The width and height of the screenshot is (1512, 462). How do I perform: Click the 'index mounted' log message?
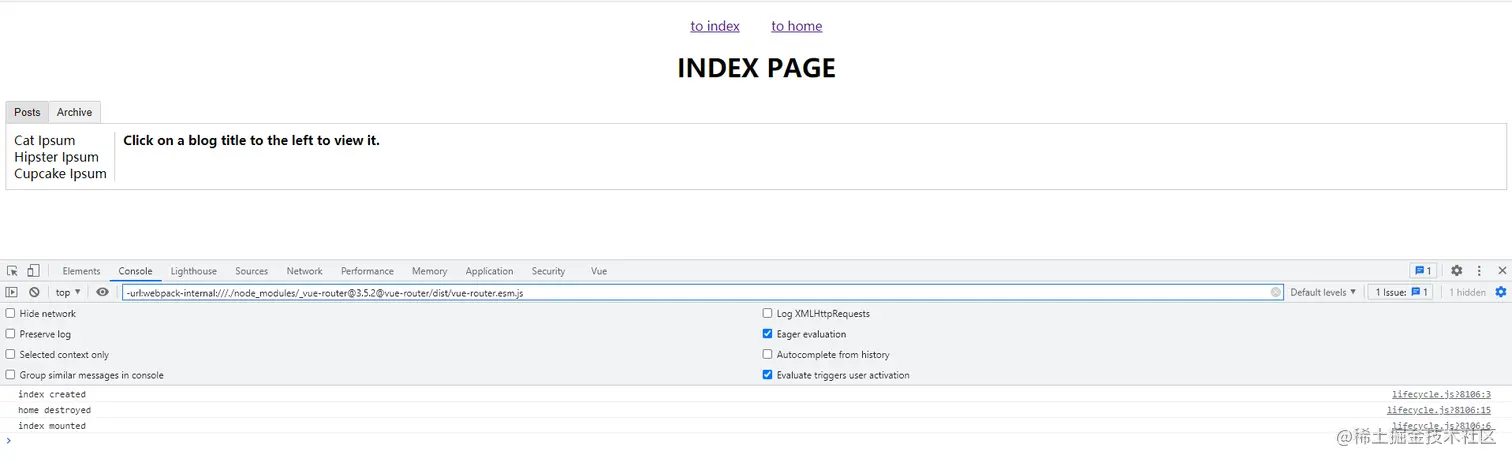tap(52, 426)
